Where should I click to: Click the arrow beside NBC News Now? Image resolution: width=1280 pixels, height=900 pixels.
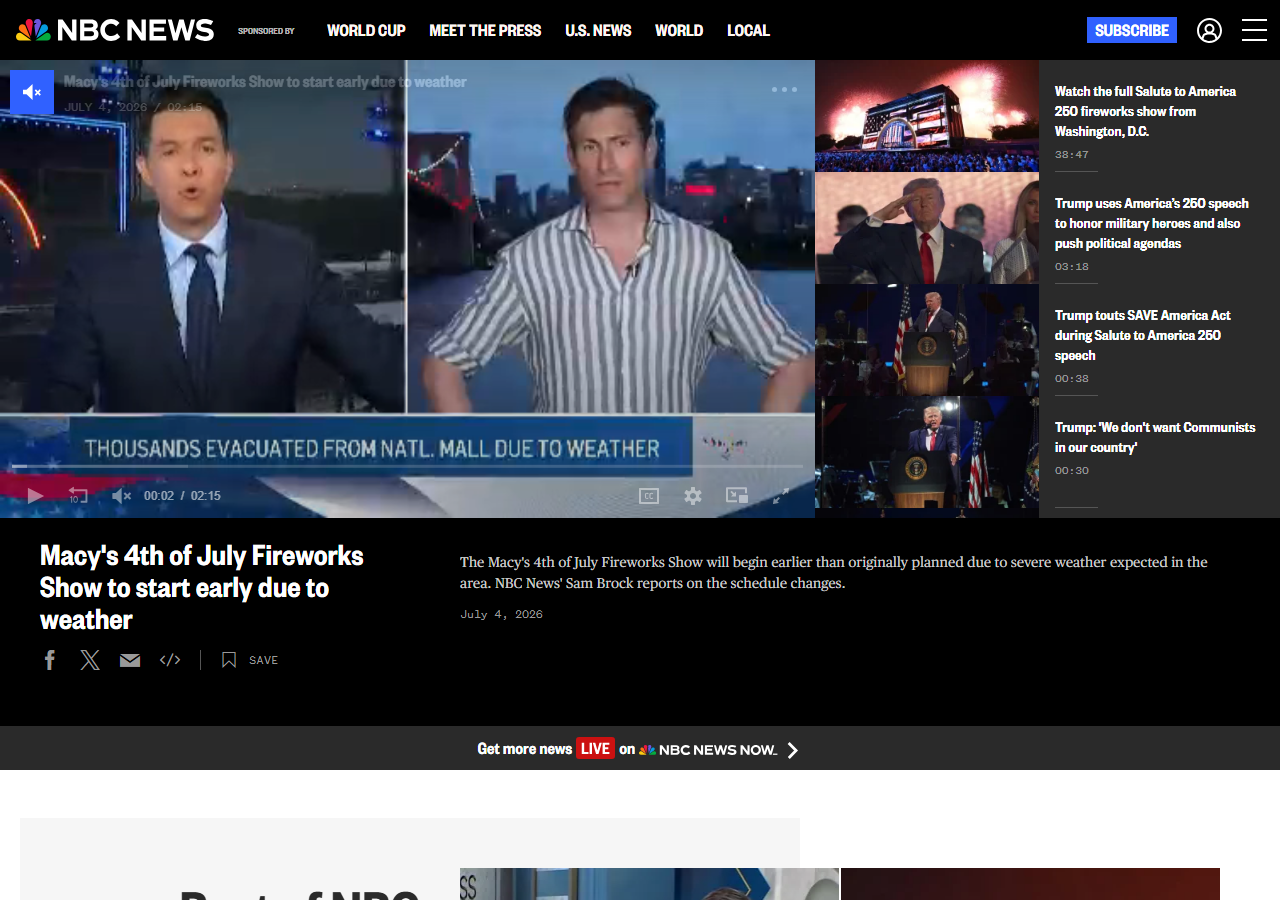(x=793, y=750)
